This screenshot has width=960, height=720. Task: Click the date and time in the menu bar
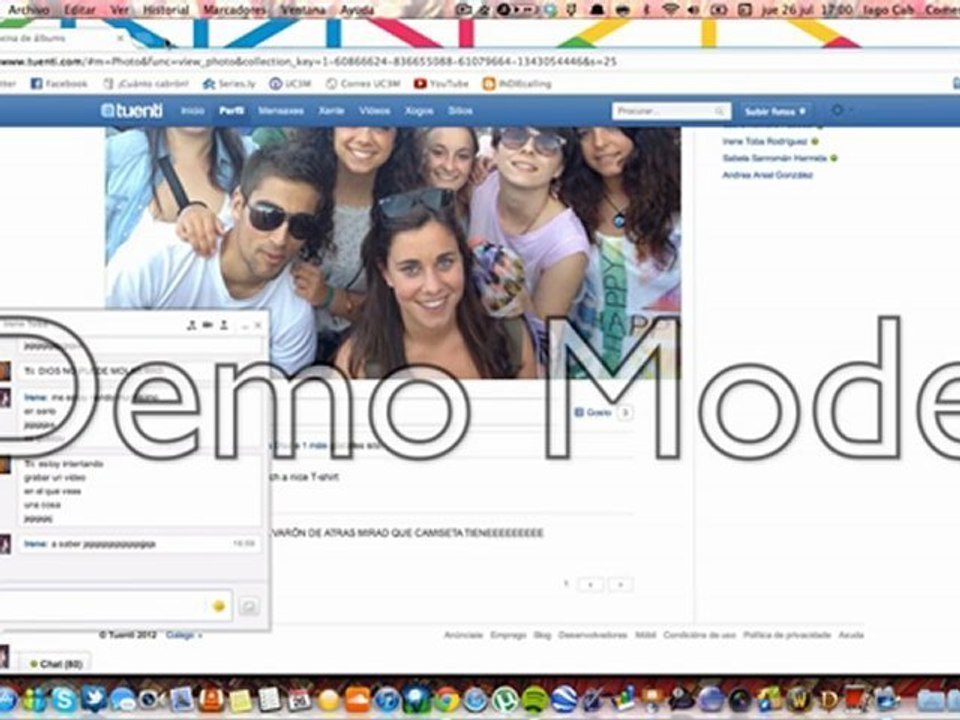pyautogui.click(x=807, y=10)
